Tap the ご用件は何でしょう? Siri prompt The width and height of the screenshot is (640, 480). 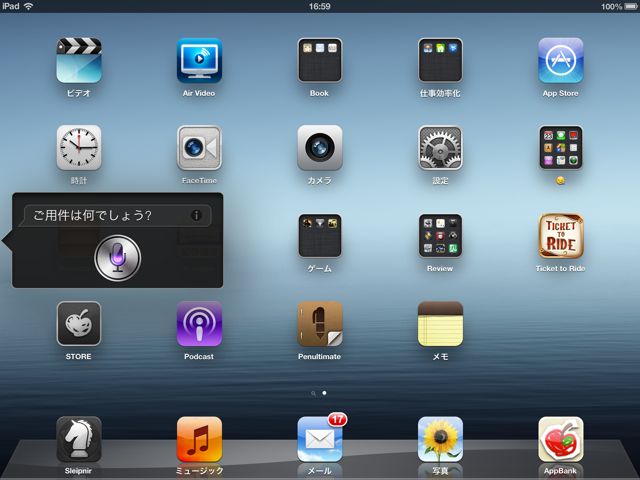click(x=92, y=215)
